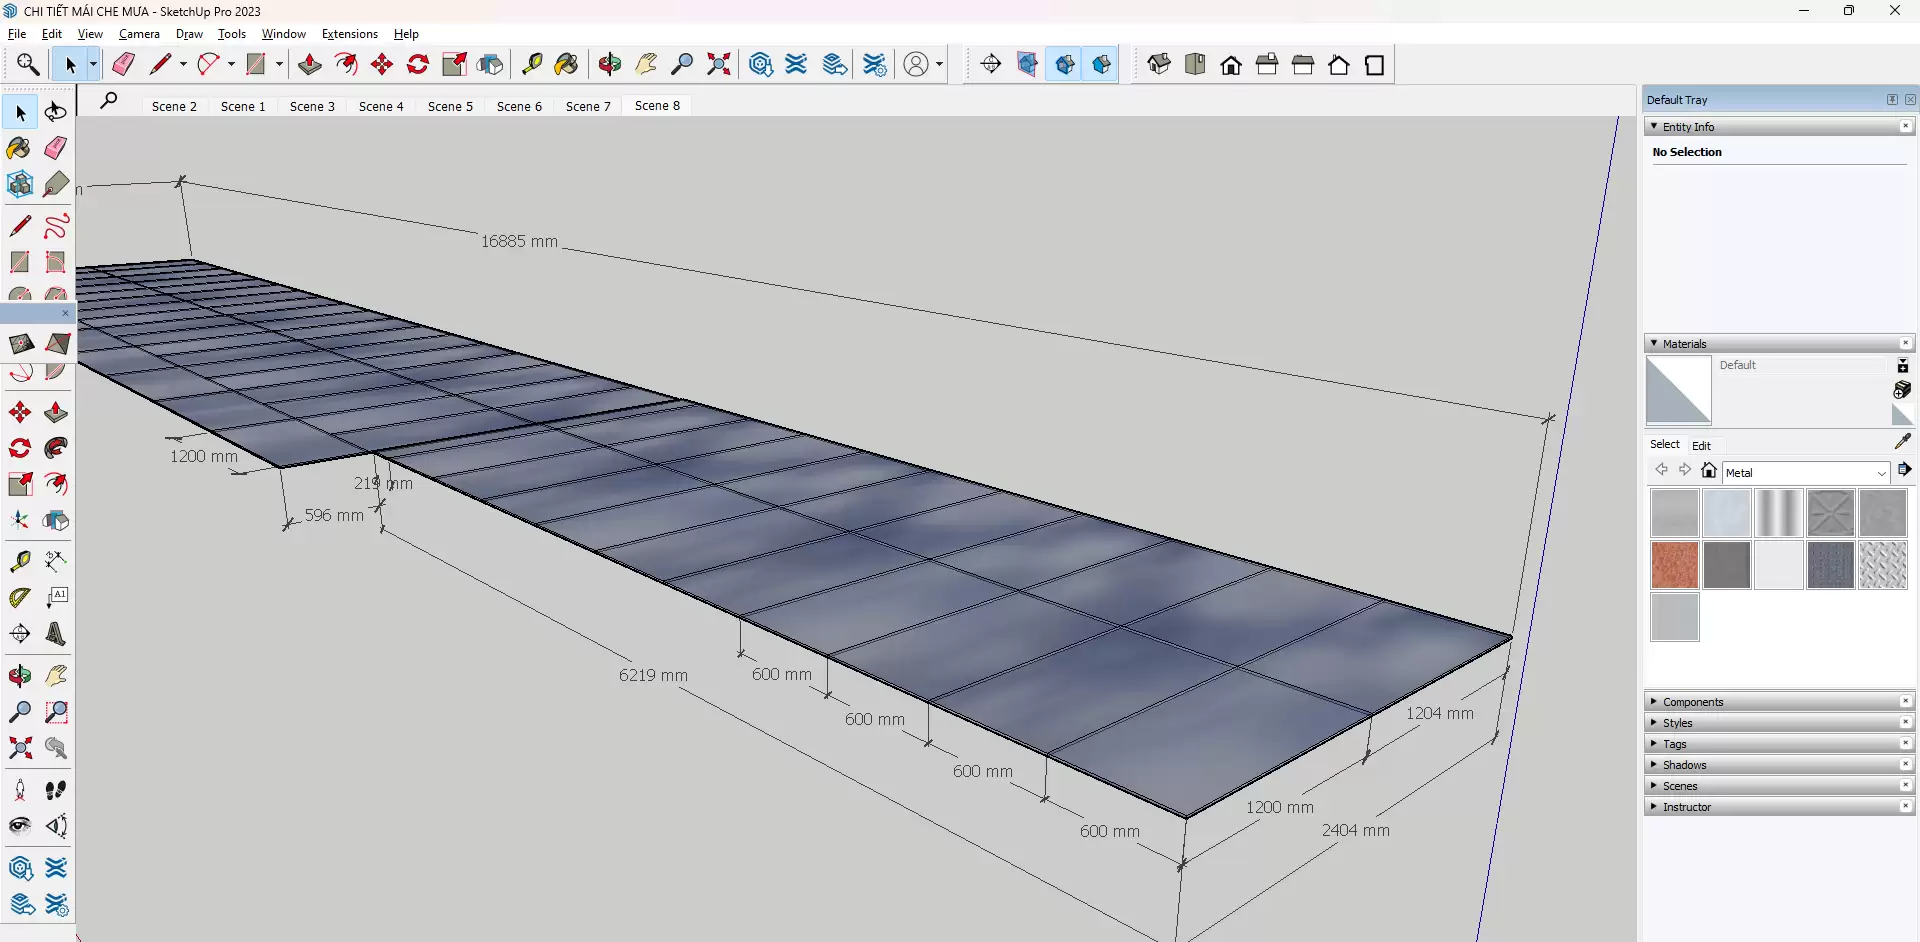Switch to the Iso standard view

click(1159, 65)
